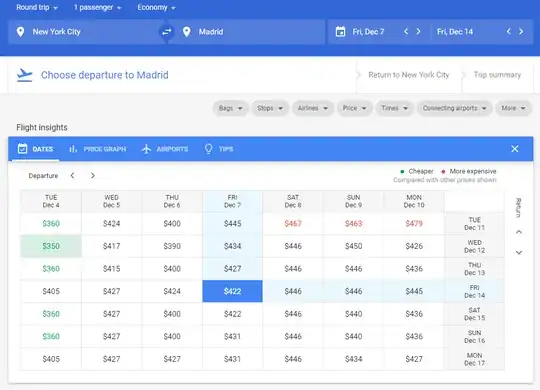Image resolution: width=540 pixels, height=390 pixels.
Task: Select the $467 fare for Sat Dec 8
Action: 293,224
